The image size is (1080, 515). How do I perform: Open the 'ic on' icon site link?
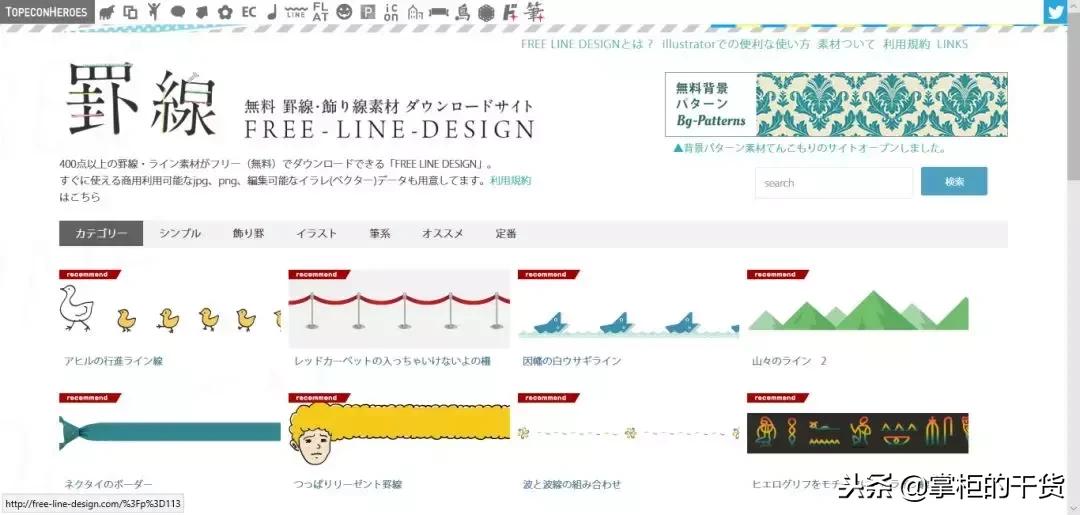(x=391, y=12)
